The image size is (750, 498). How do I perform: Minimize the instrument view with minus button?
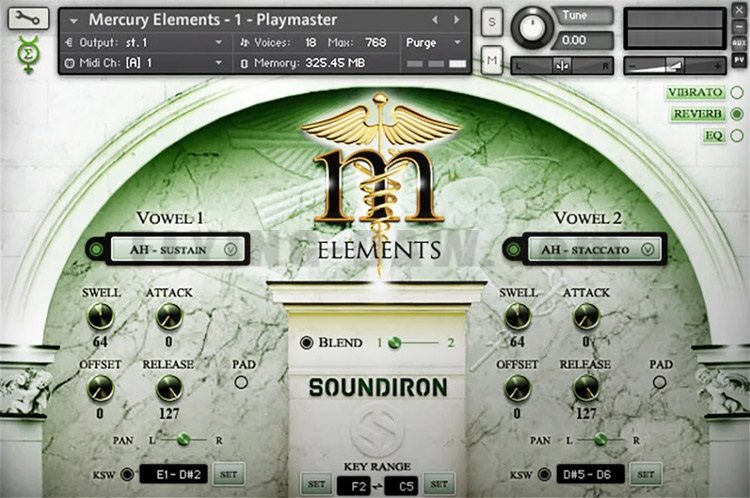coord(739,26)
